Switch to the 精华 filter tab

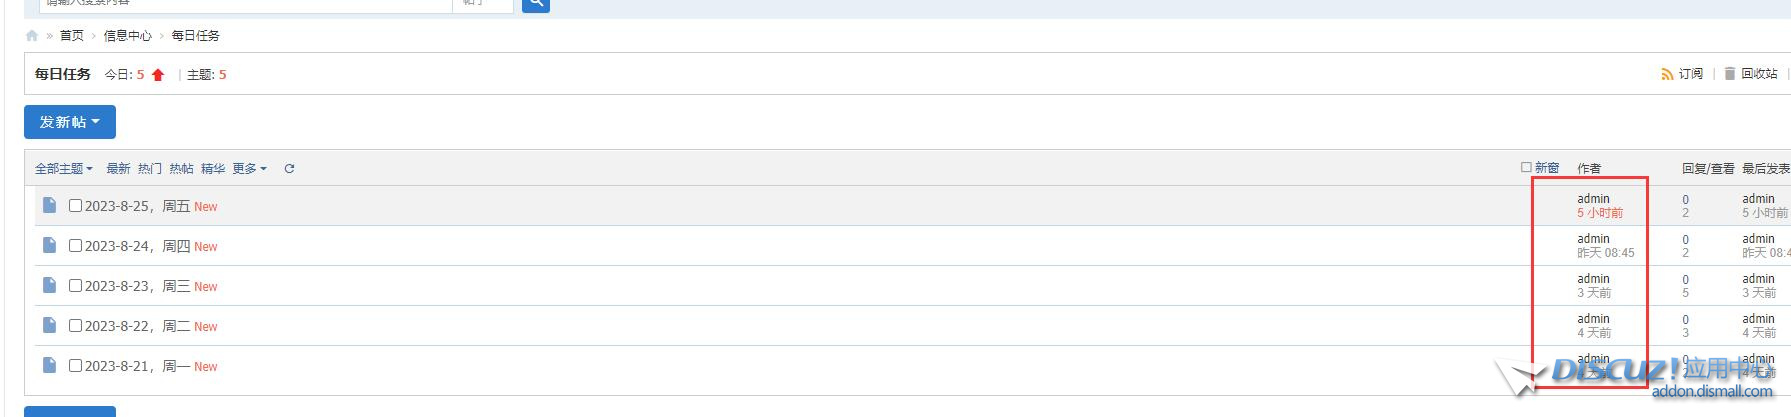coord(213,169)
